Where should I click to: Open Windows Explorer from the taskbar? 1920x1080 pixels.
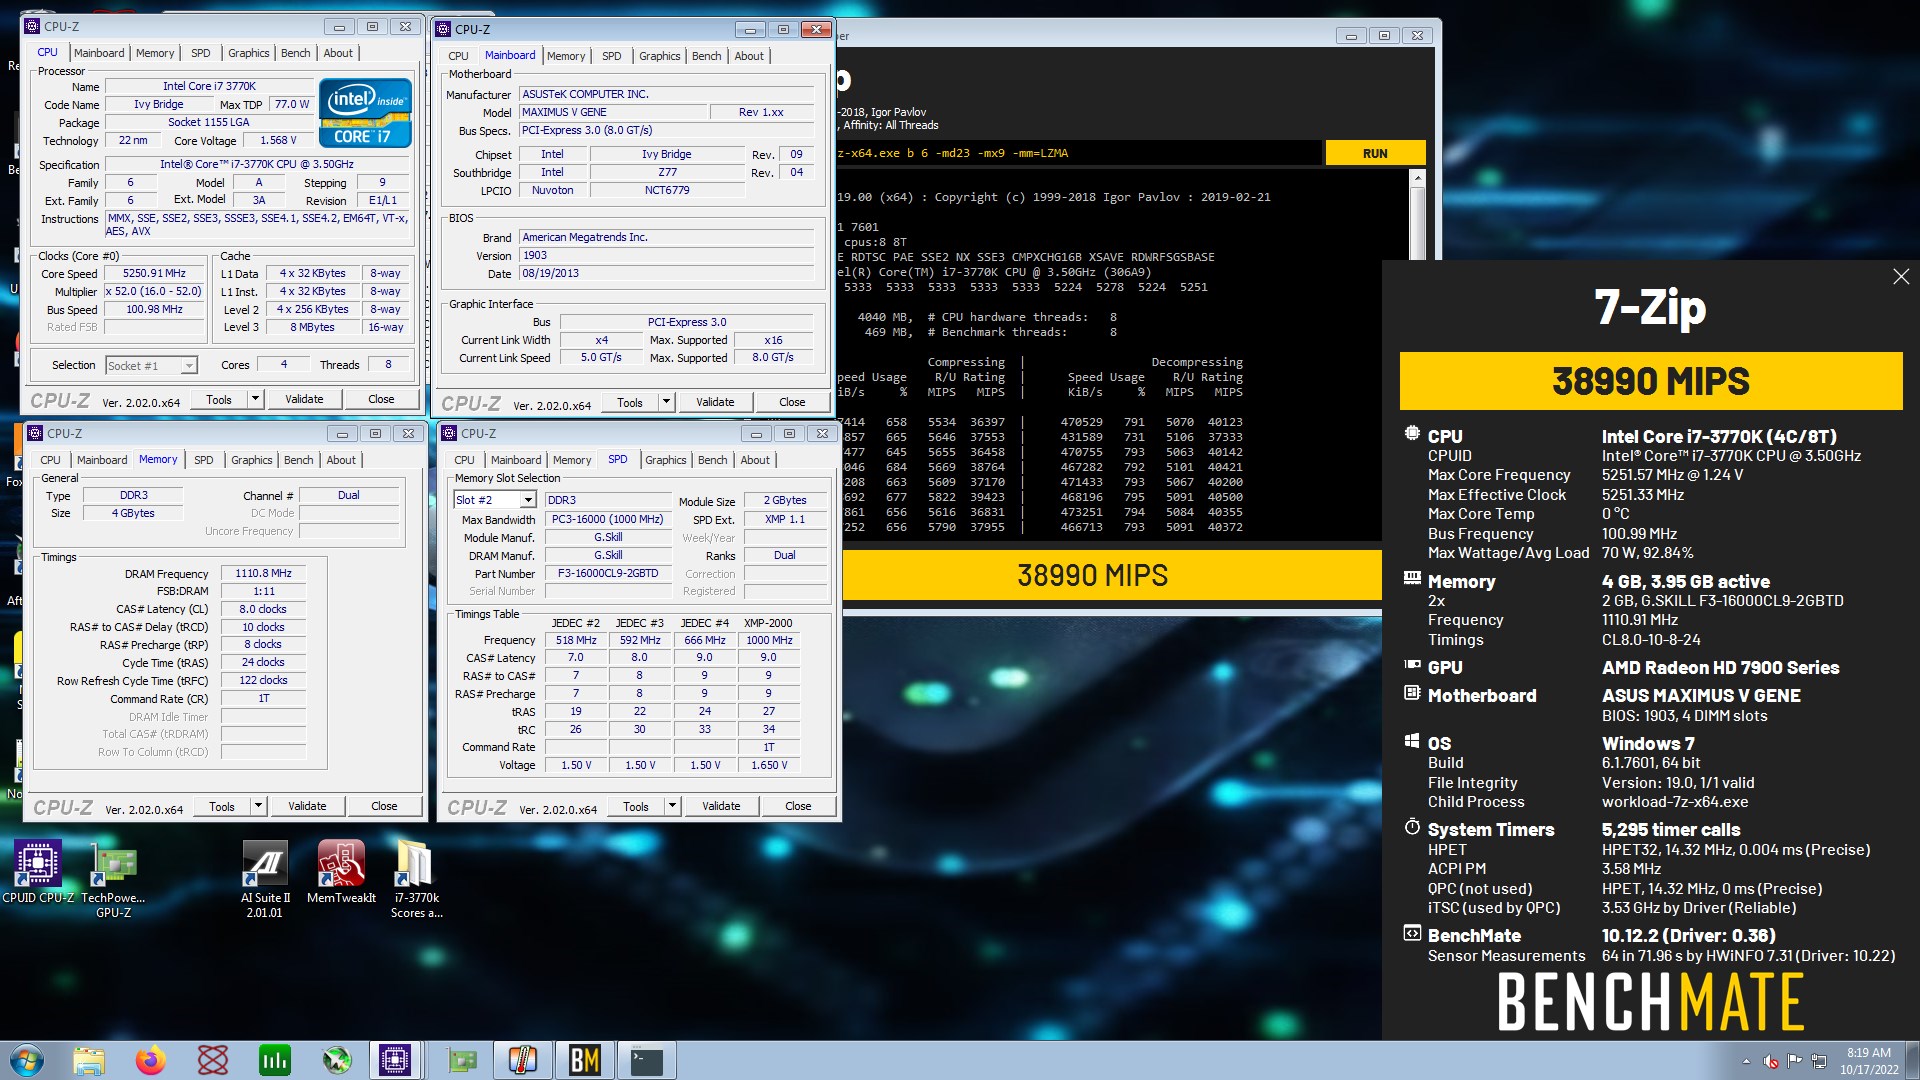89,1060
